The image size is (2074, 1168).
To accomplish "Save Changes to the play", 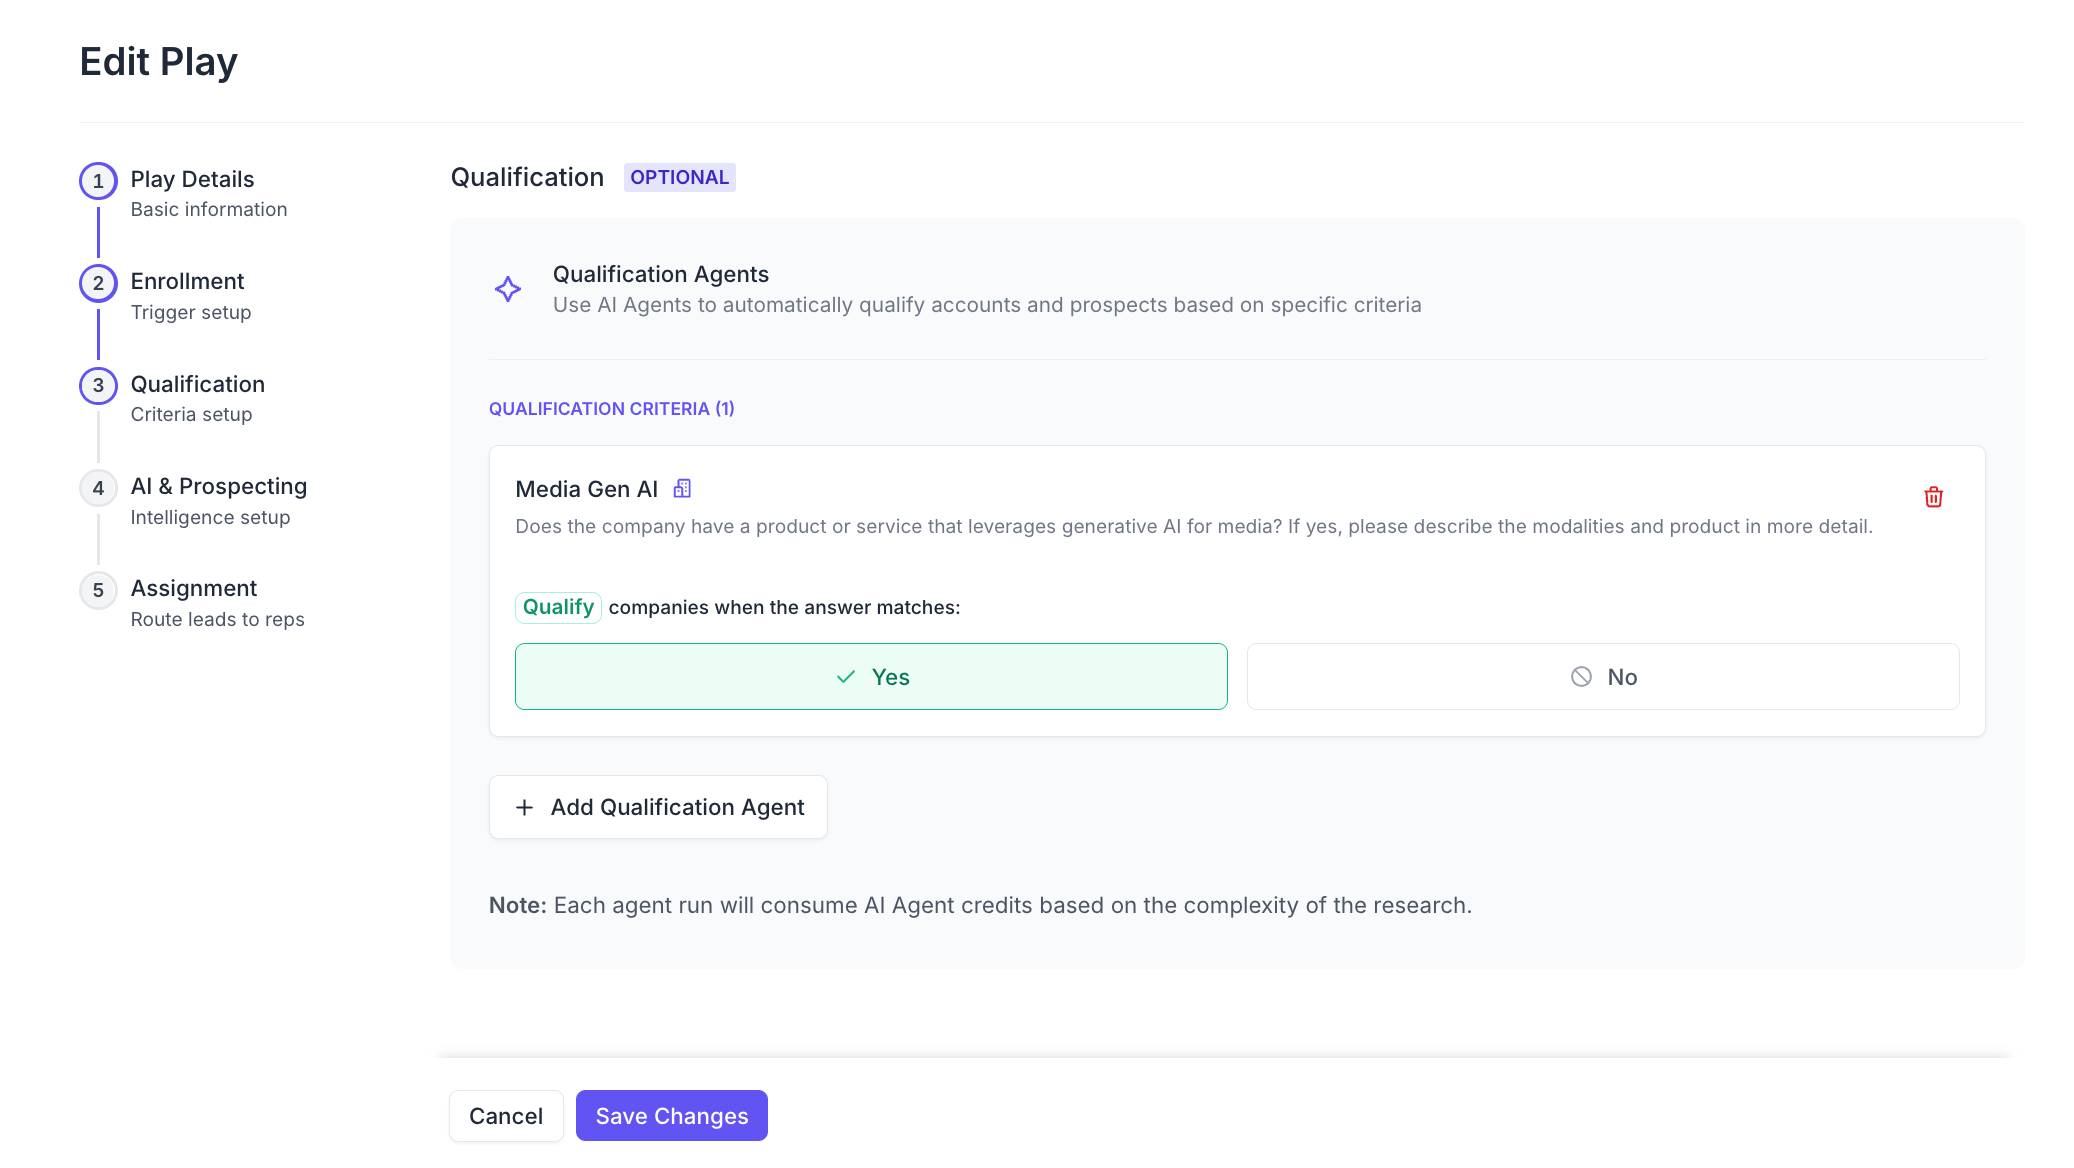I will click(671, 1116).
